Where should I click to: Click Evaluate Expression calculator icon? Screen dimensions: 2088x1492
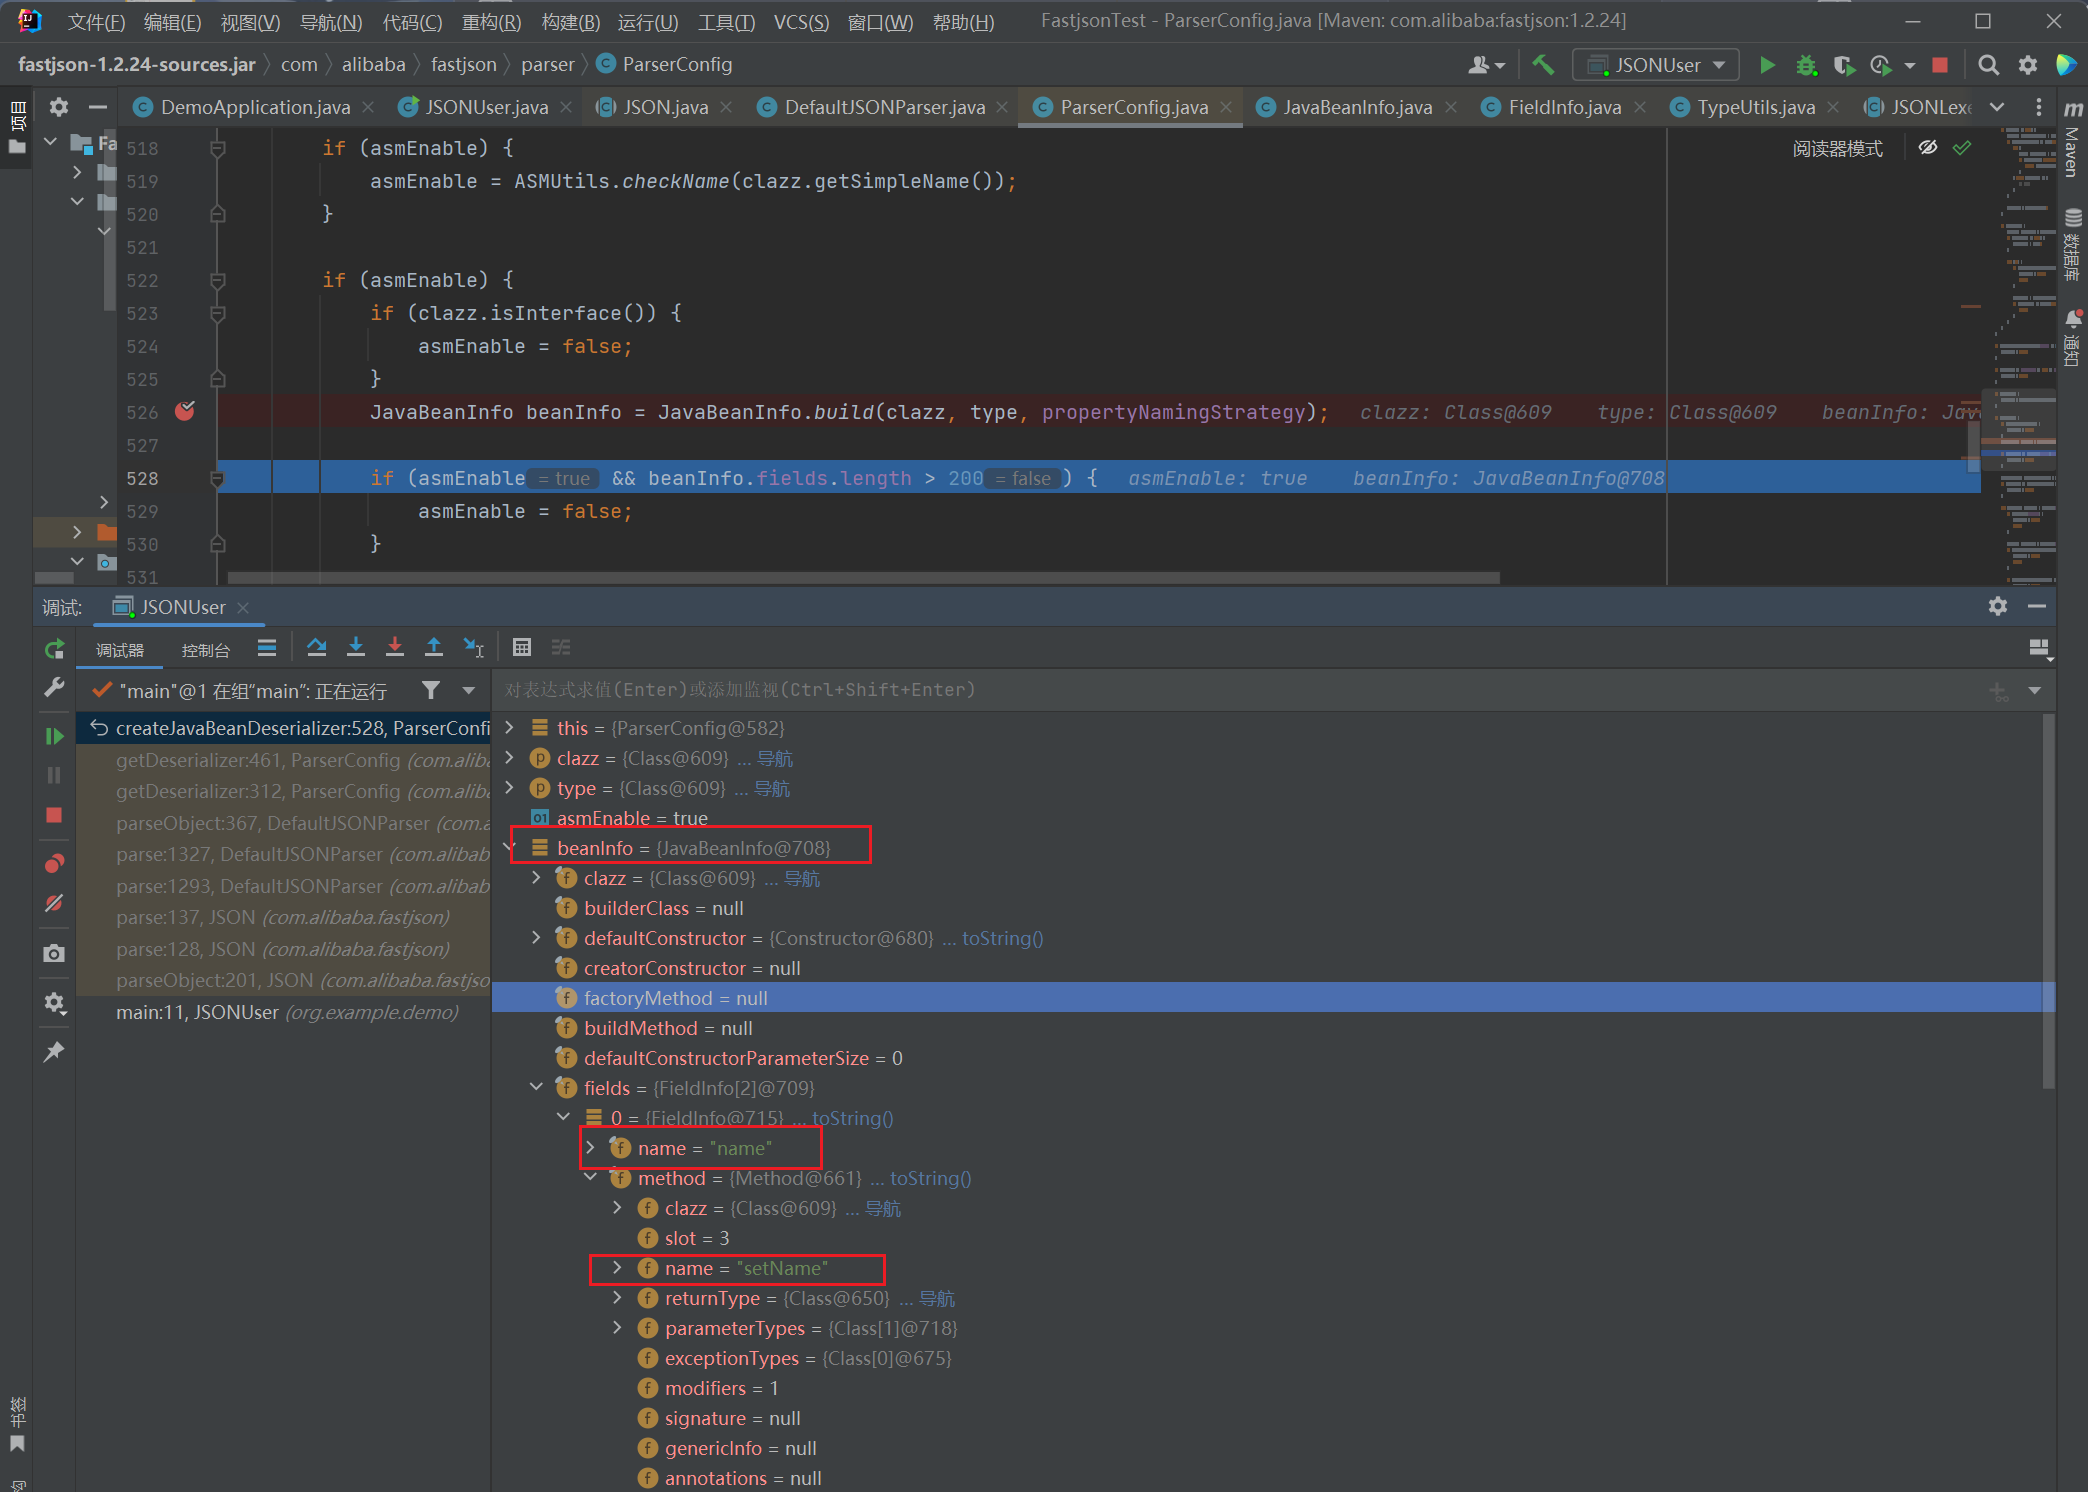pos(521,647)
